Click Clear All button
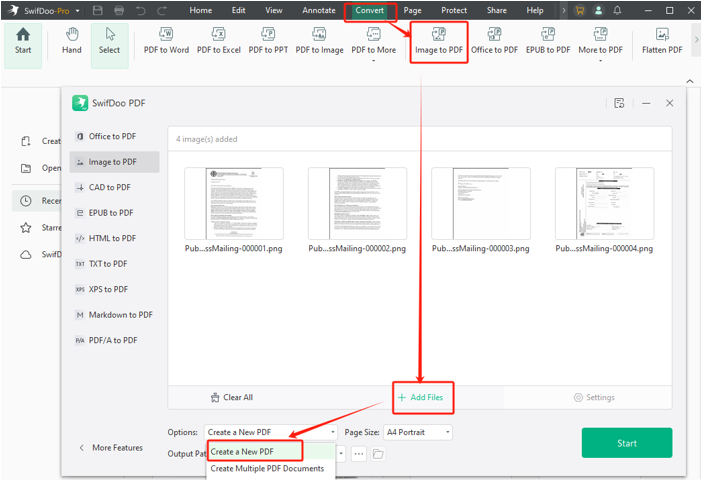The image size is (701, 480). (x=232, y=397)
